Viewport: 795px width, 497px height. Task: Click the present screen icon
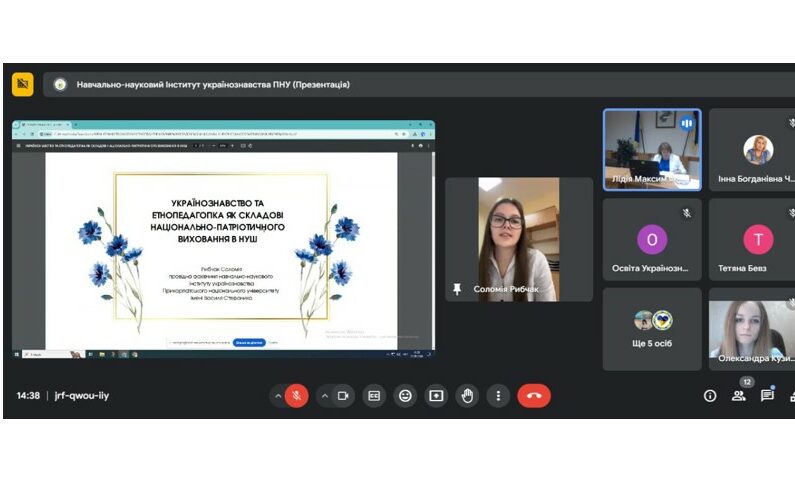pos(436,395)
